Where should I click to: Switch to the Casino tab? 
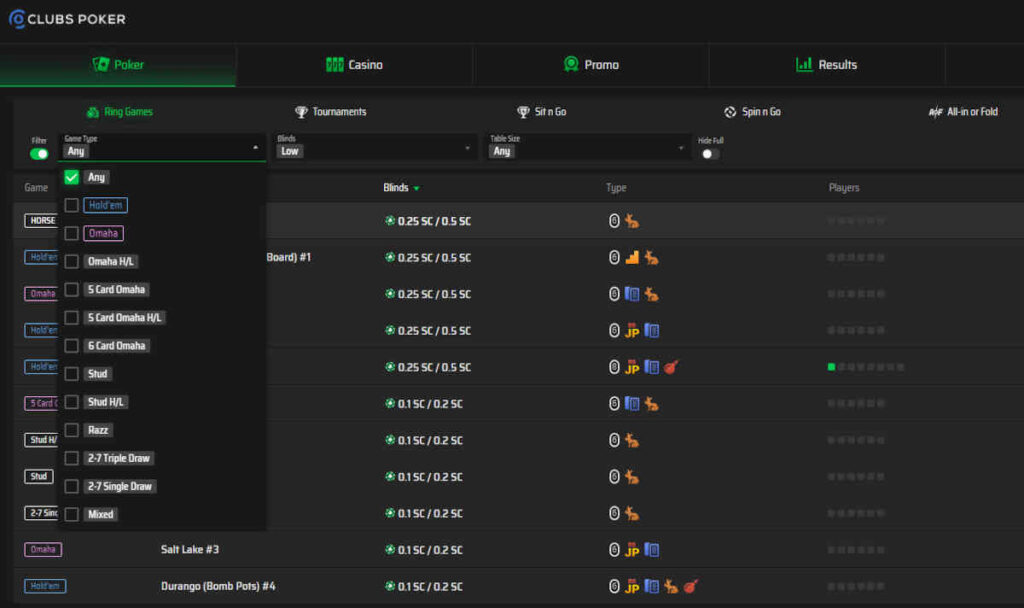[x=354, y=65]
